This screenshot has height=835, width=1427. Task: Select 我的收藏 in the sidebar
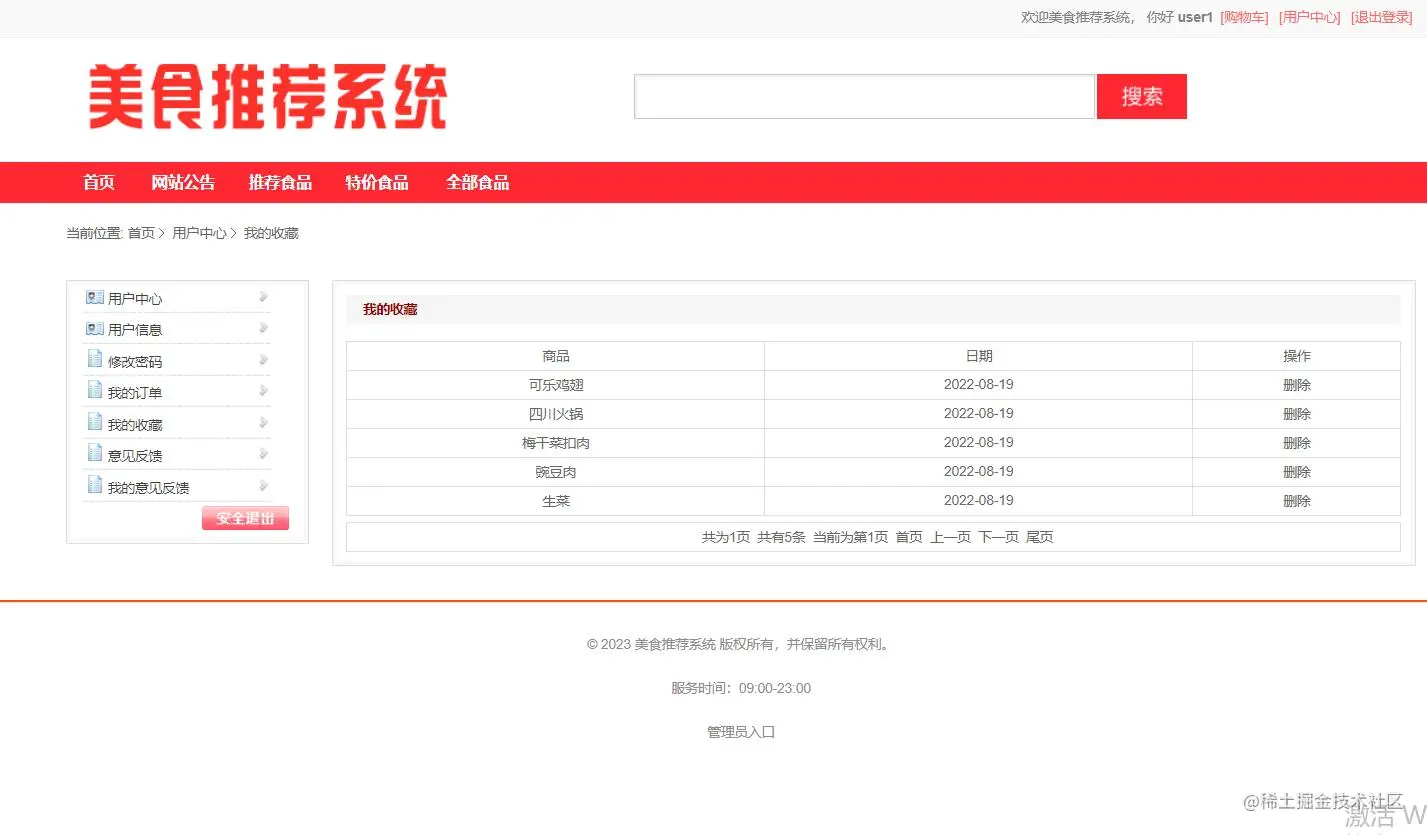pyautogui.click(x=135, y=425)
